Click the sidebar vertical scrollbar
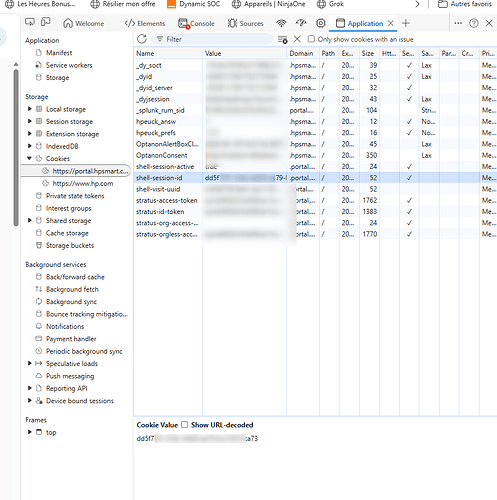The width and height of the screenshot is (497, 500). click(x=16, y=147)
